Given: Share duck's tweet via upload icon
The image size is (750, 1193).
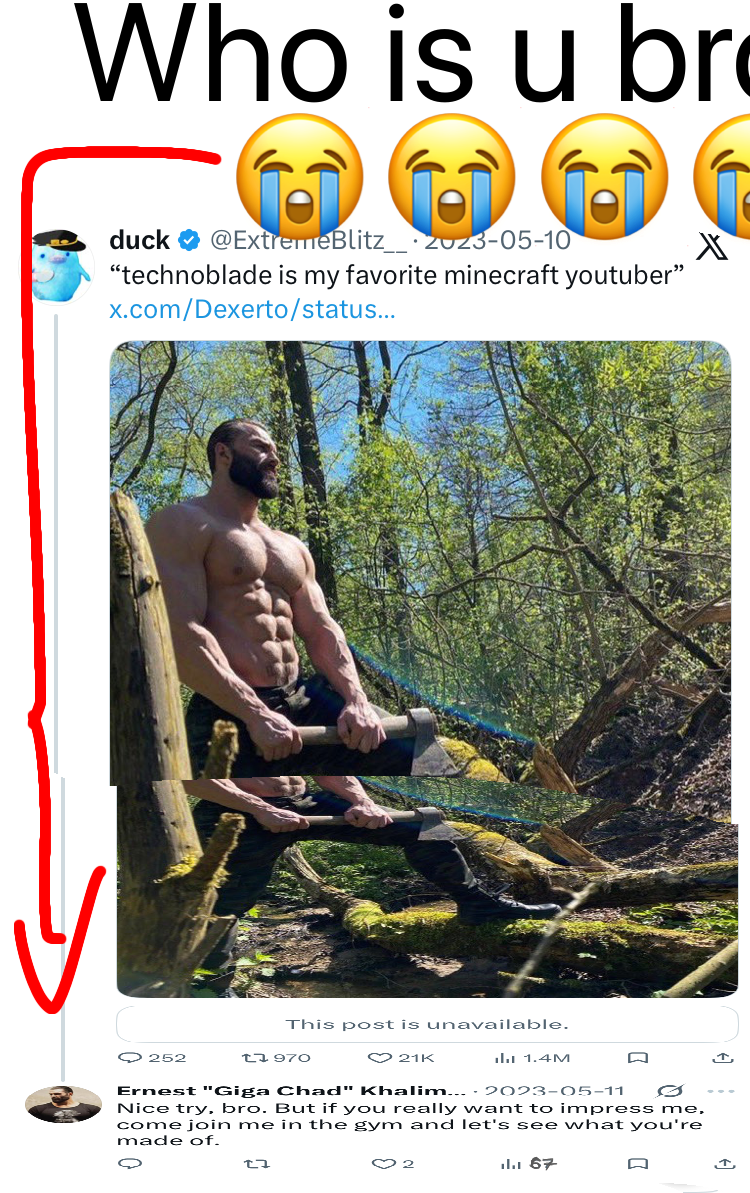Looking at the screenshot, I should pyautogui.click(x=723, y=1058).
